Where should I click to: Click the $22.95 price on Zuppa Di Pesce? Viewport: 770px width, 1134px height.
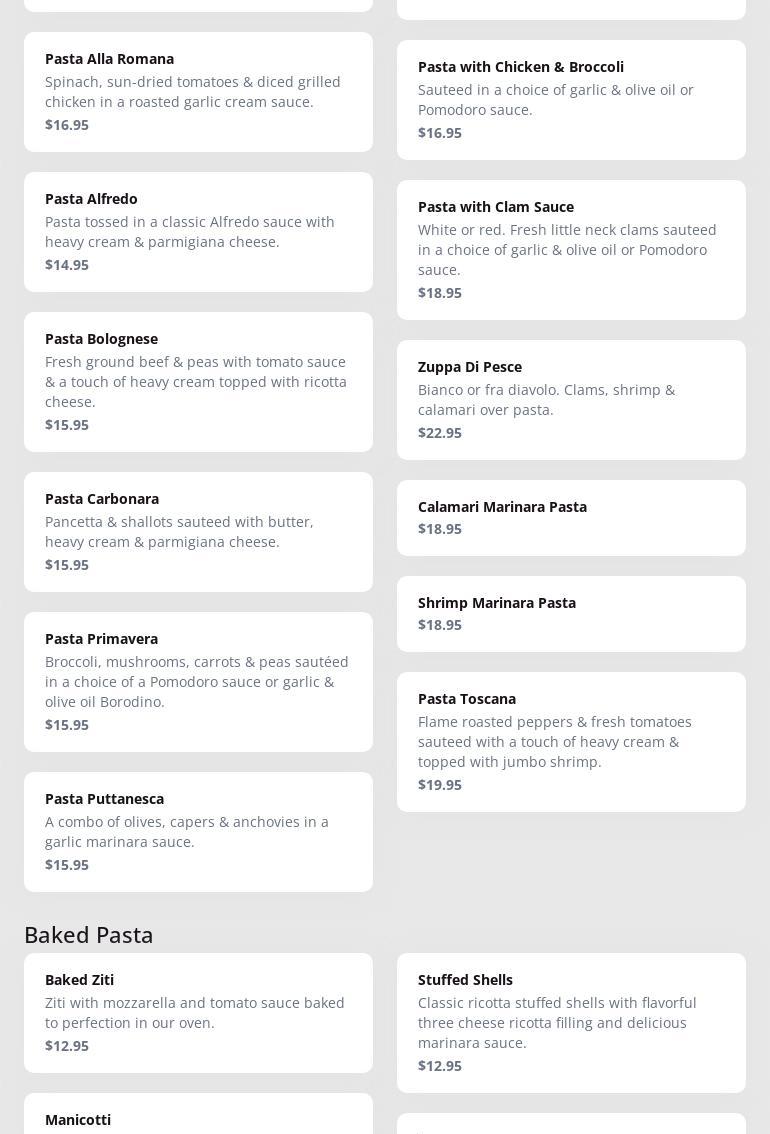tap(440, 433)
